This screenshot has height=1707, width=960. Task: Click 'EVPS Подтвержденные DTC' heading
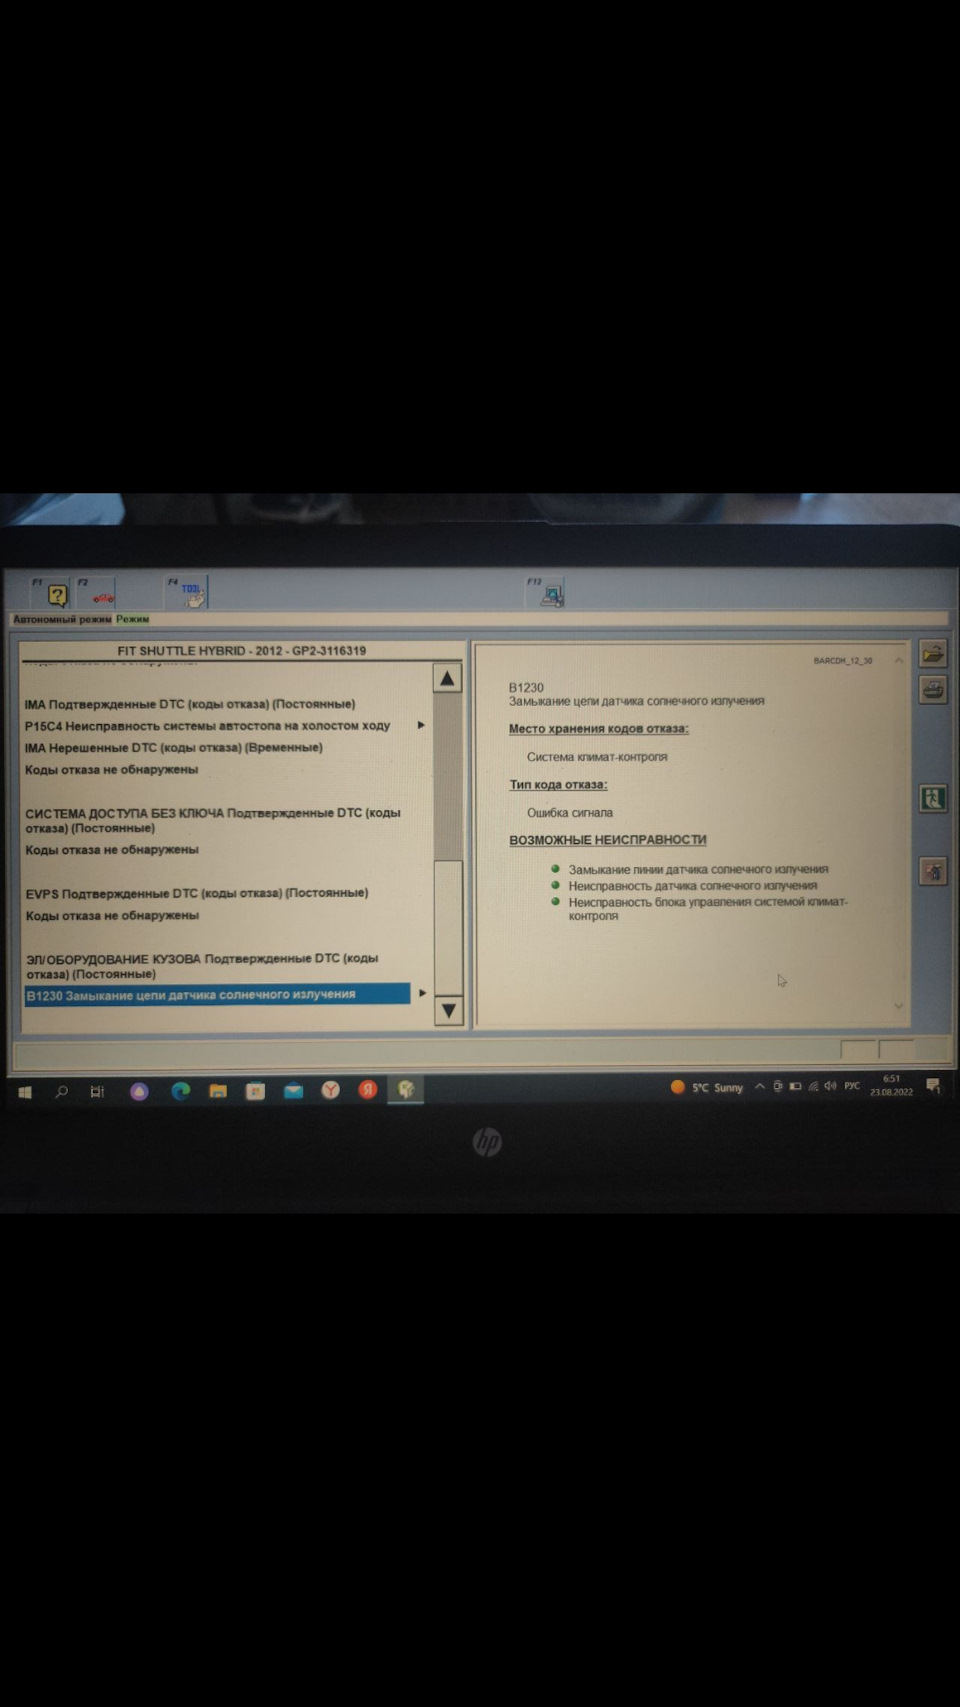click(197, 893)
